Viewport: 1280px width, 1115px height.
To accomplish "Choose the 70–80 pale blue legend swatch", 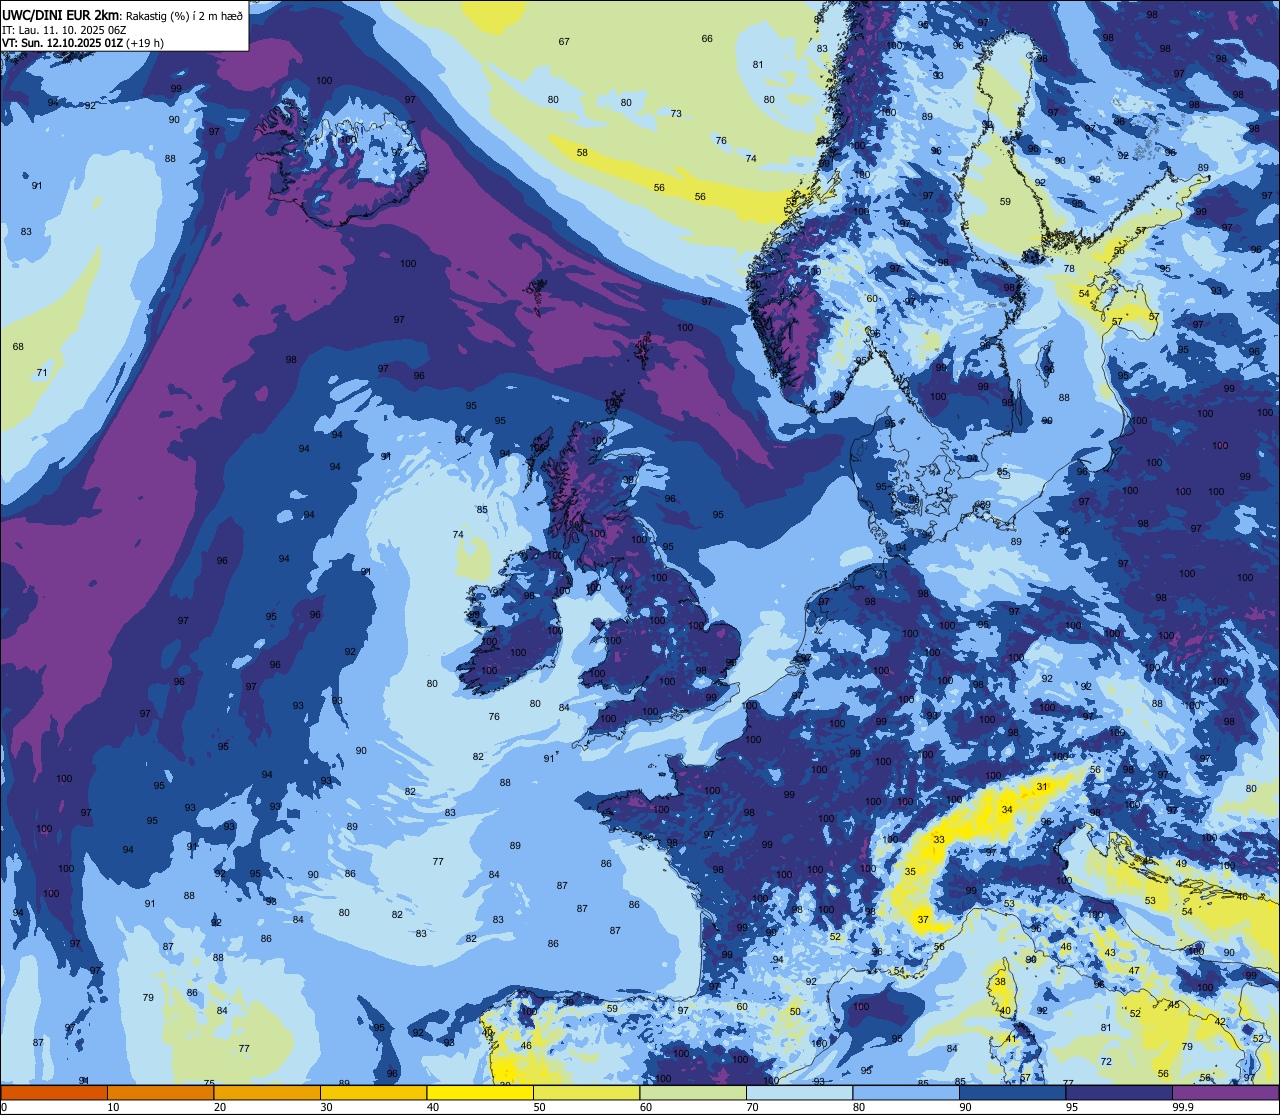I will 799,1092.
